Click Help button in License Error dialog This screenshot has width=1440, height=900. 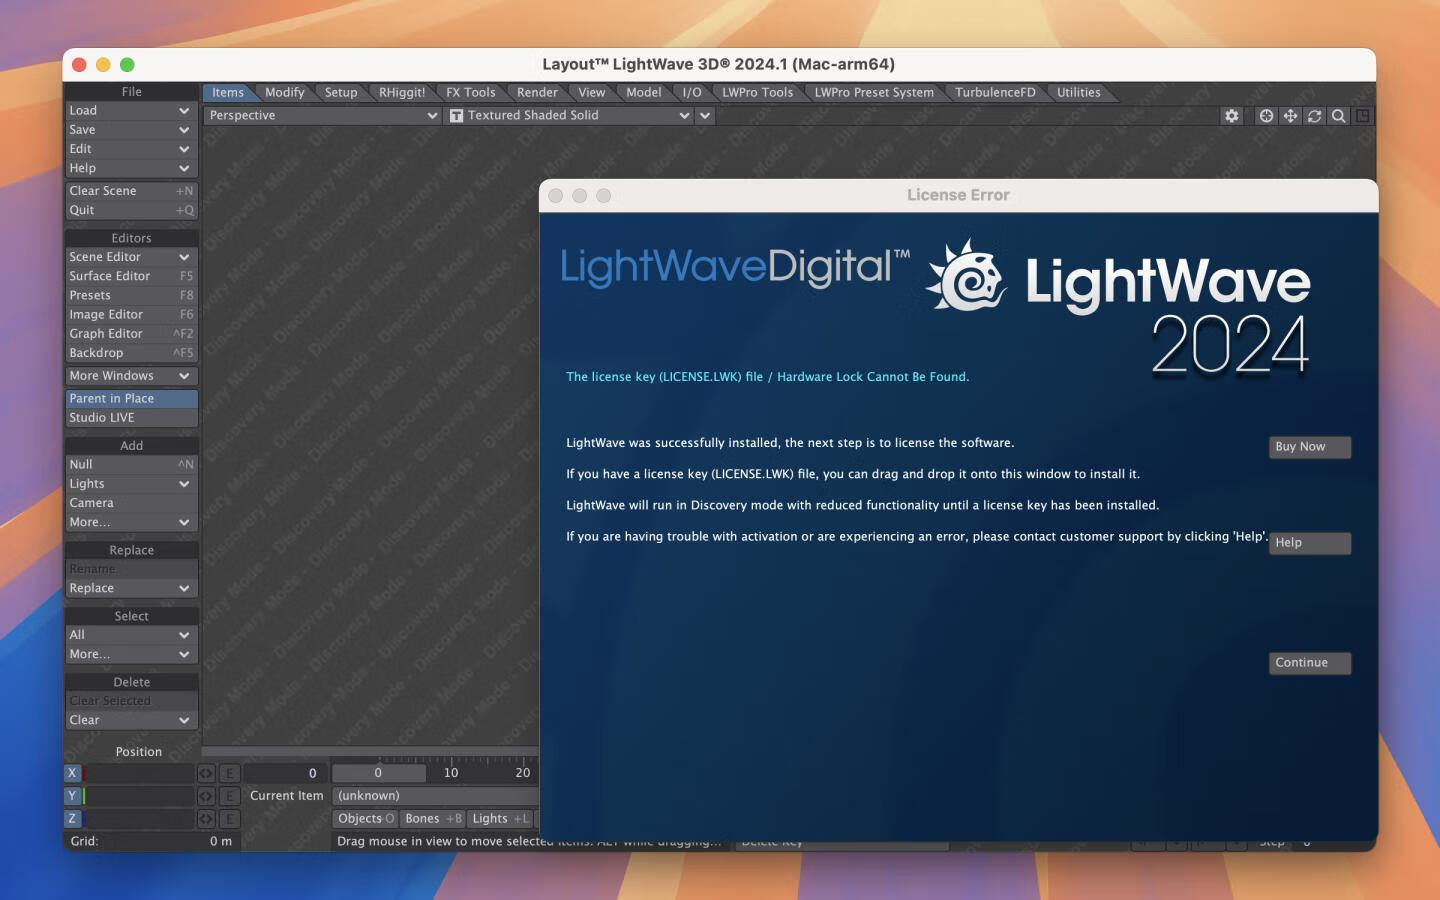coord(1310,543)
